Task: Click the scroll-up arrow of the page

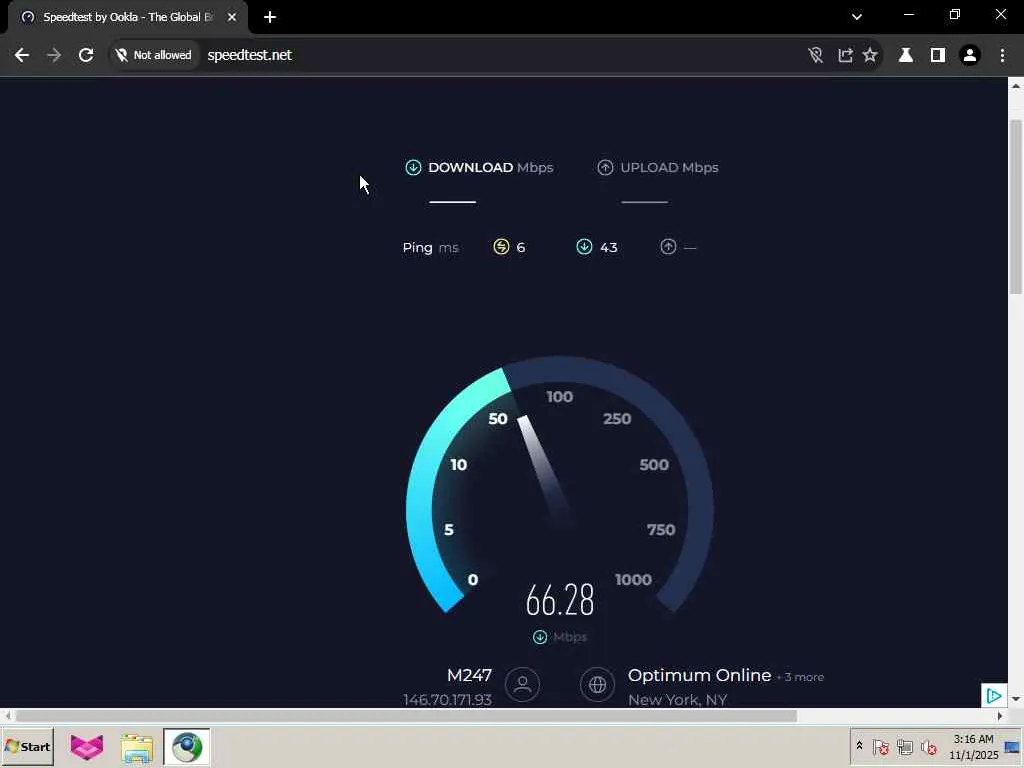Action: click(x=1016, y=86)
